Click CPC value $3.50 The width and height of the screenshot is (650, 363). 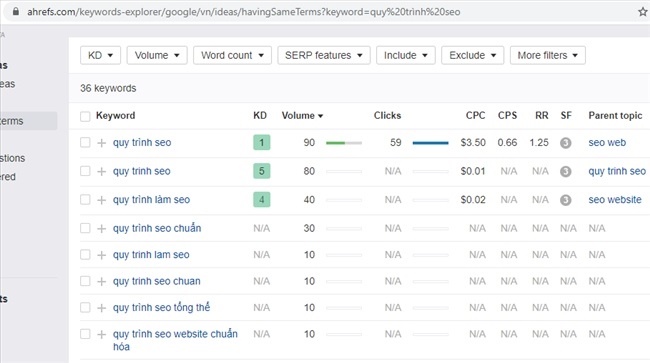click(473, 143)
